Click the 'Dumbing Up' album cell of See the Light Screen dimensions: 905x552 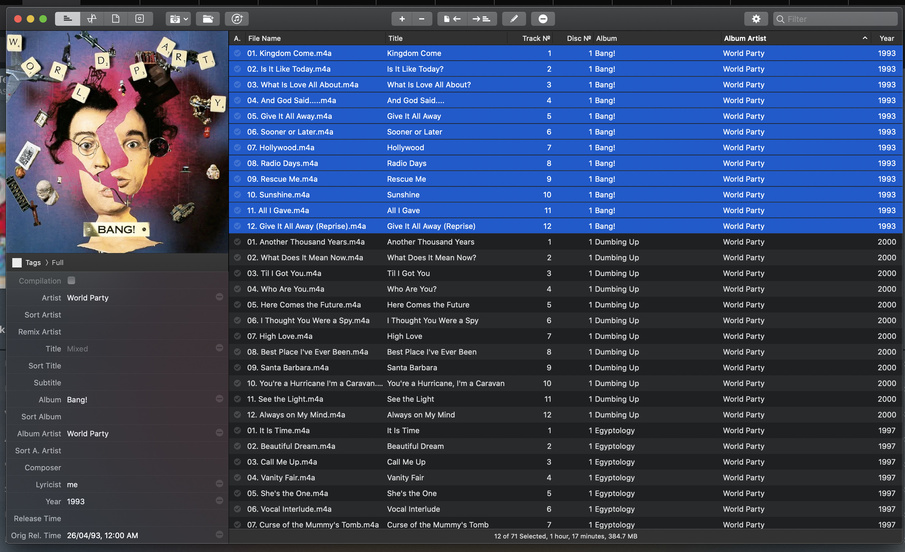point(616,399)
